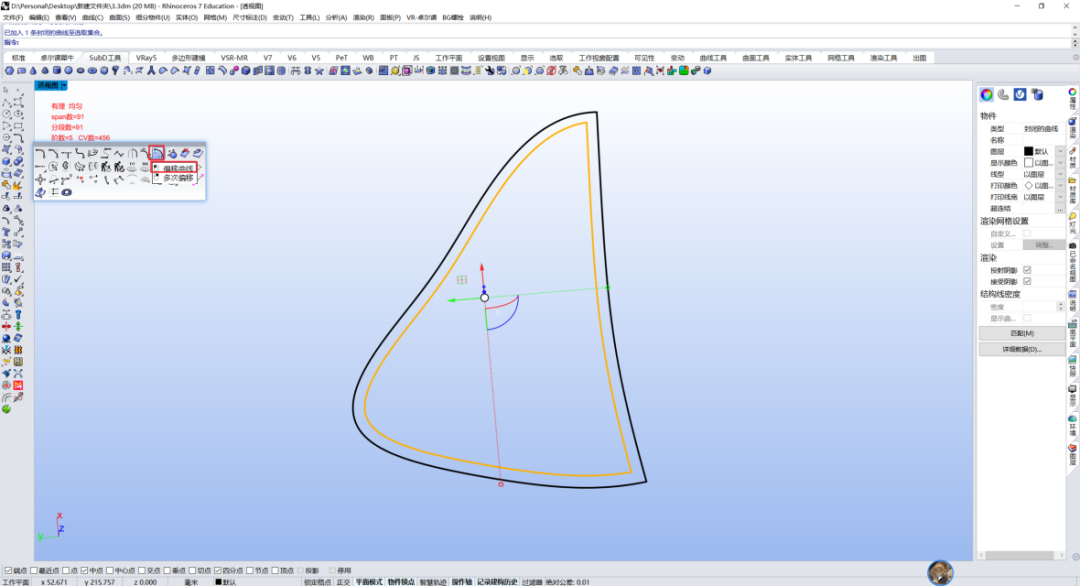The width and height of the screenshot is (1080, 586).
Task: Open the 透视图 viewport title dropdown arrow
Action: tap(64, 85)
